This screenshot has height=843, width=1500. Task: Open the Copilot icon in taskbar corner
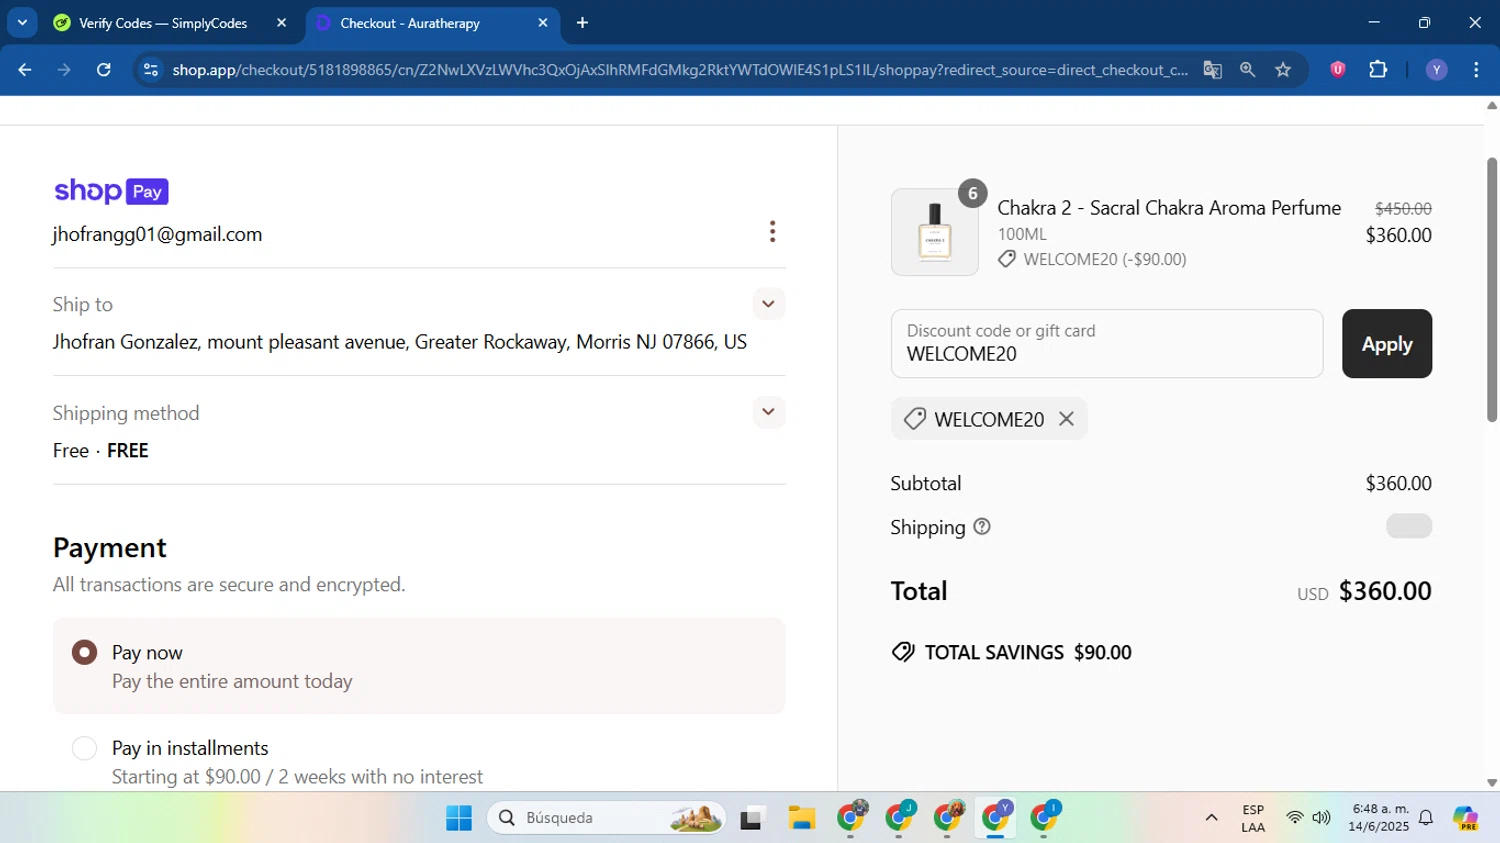(x=1467, y=818)
